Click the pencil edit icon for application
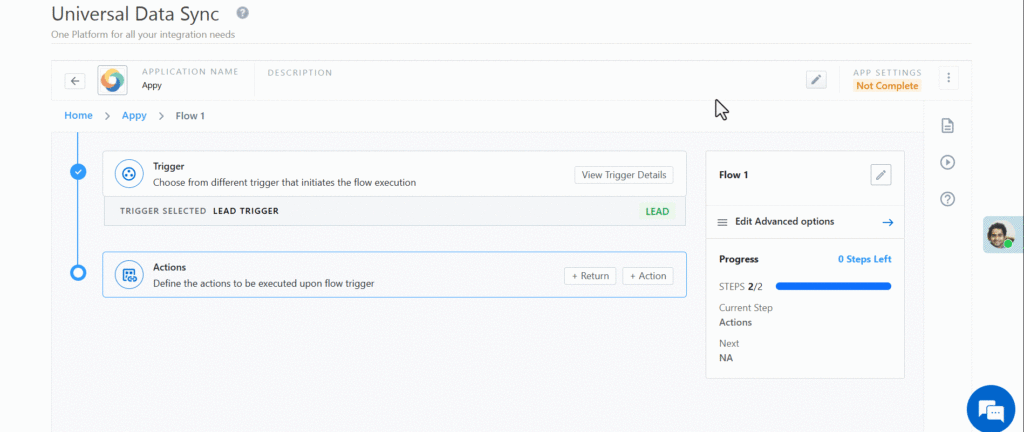Screen dimensions: 1024x432 [816, 80]
